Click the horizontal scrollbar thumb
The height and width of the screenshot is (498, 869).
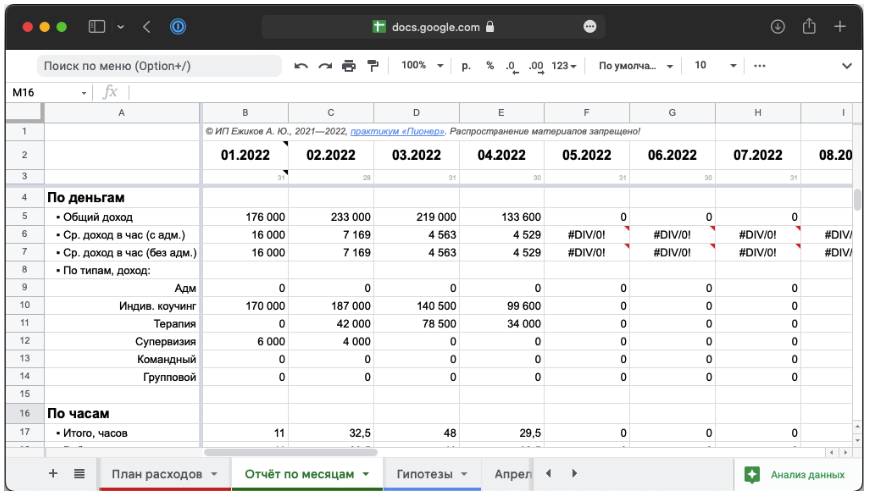291,453
